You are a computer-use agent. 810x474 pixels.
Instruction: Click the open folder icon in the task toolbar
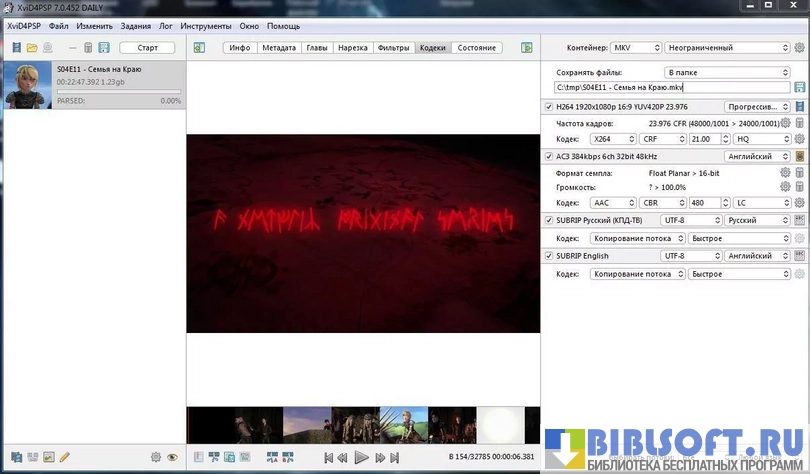coord(32,48)
